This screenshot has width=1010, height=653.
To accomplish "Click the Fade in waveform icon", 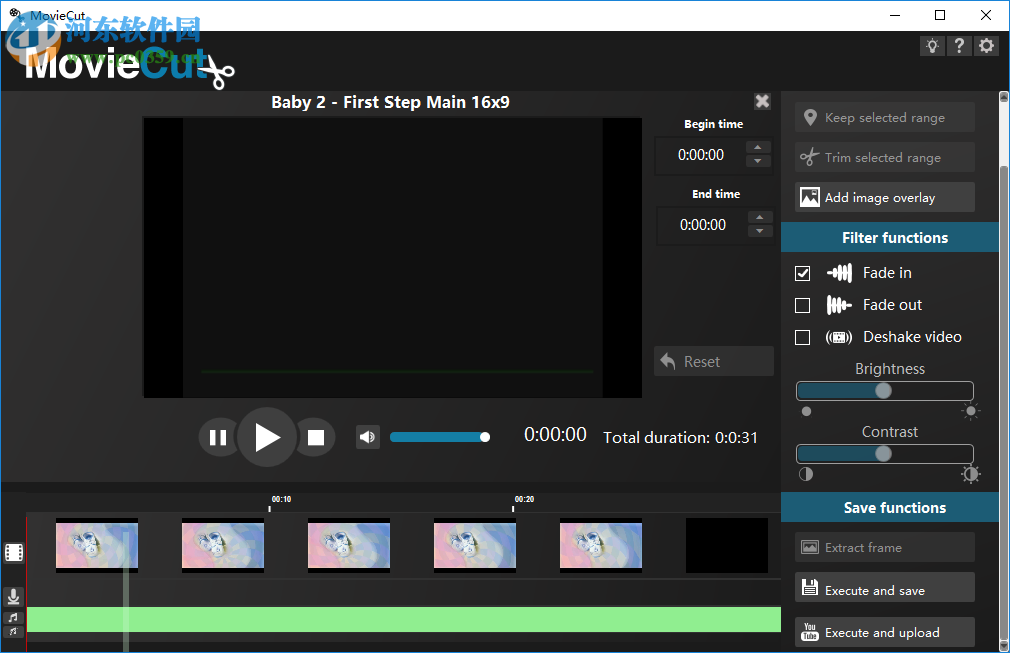I will tap(839, 273).
